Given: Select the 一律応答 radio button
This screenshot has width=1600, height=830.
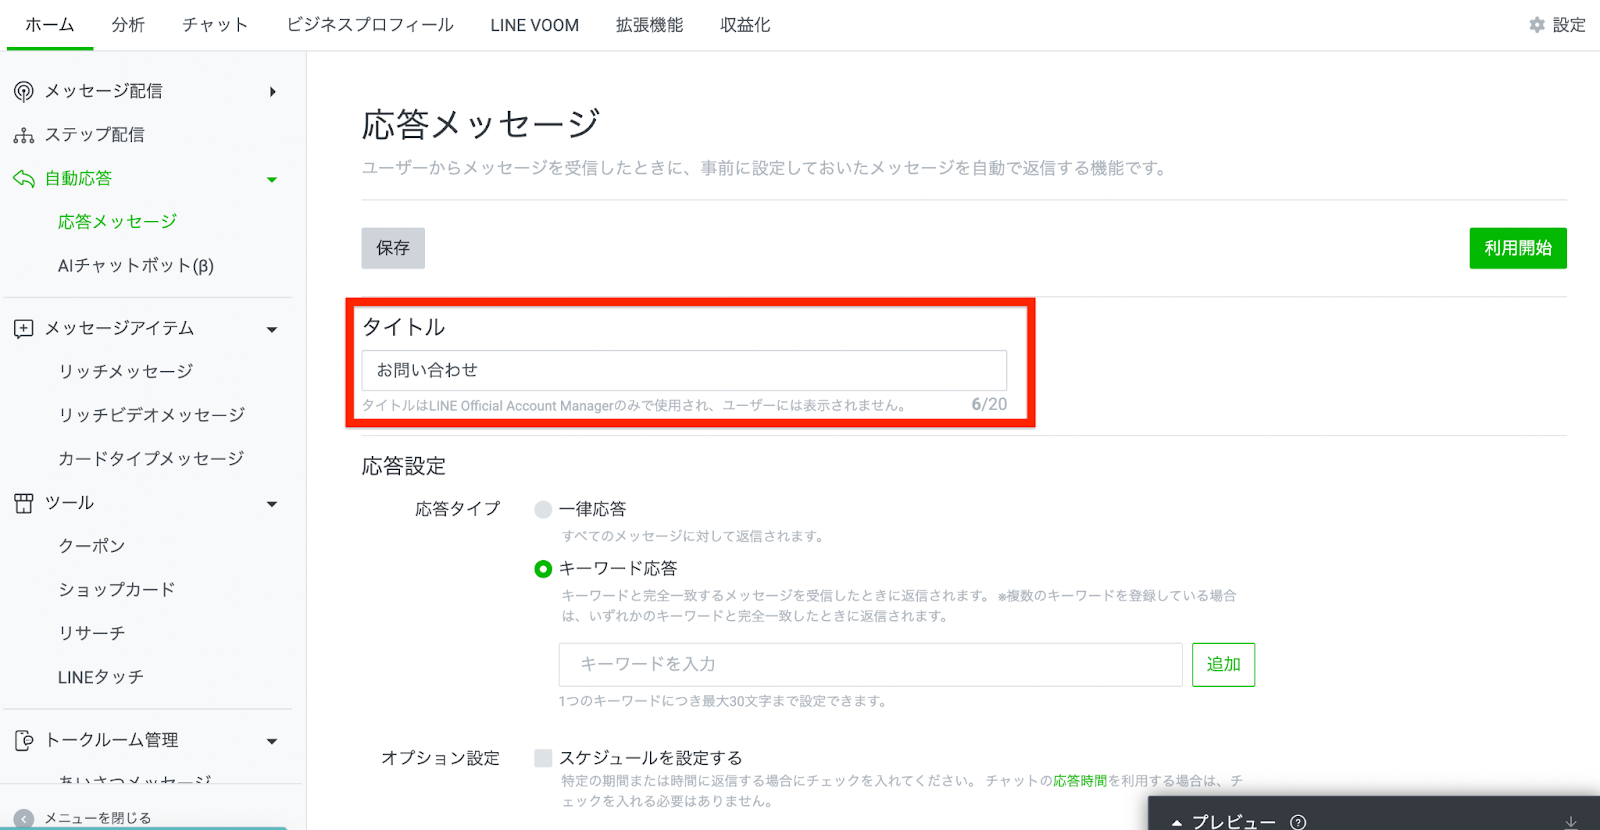Looking at the screenshot, I should [x=543, y=510].
